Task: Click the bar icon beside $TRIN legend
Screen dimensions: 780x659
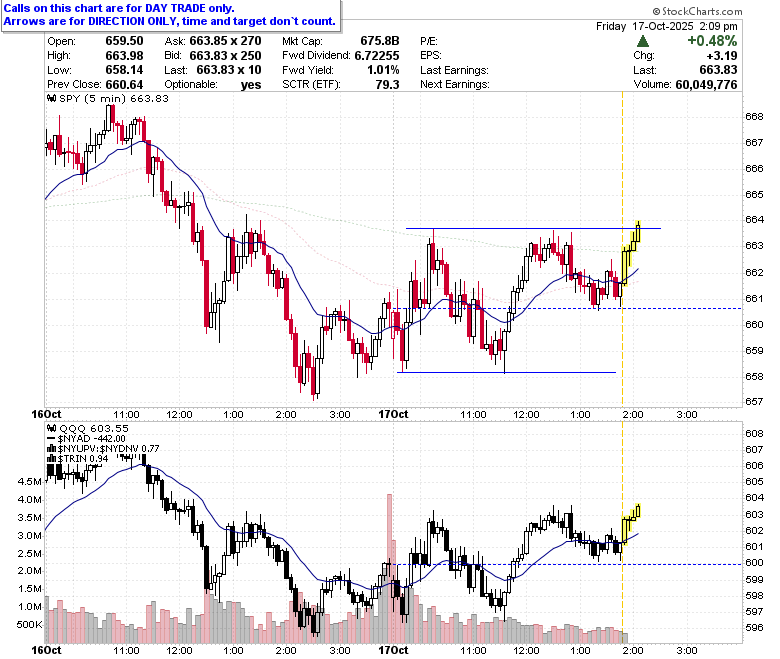Action: pos(51,459)
